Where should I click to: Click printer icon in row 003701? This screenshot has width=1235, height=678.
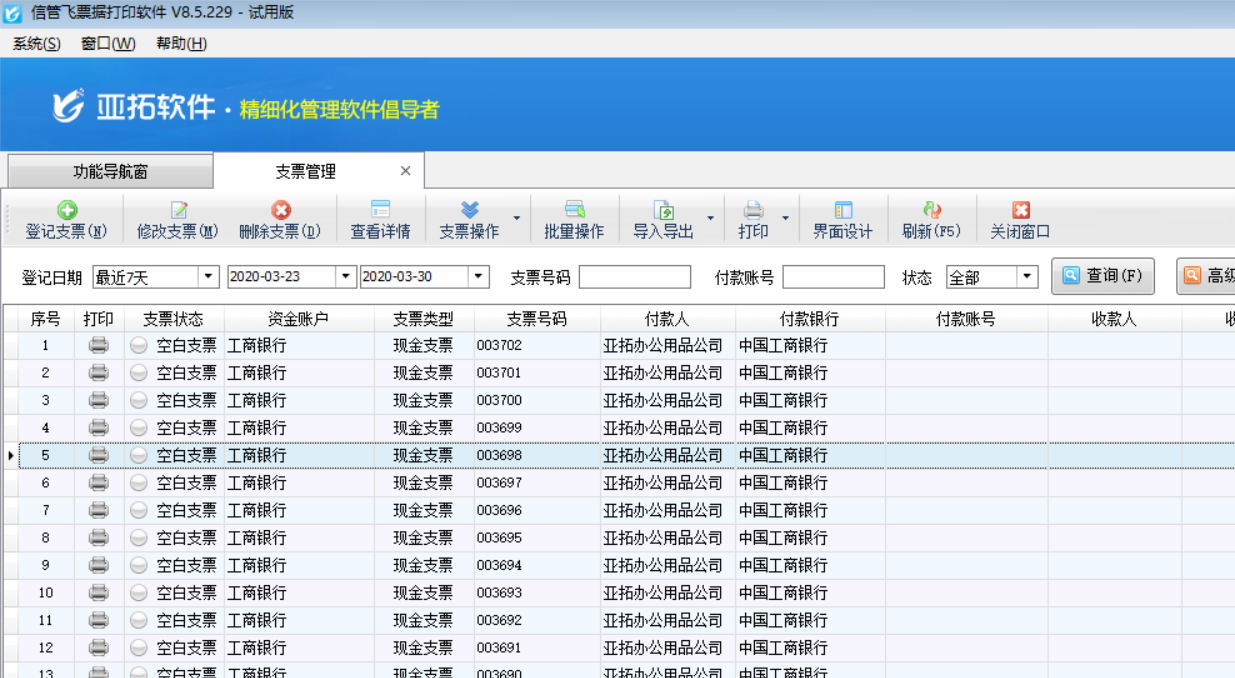pos(99,372)
